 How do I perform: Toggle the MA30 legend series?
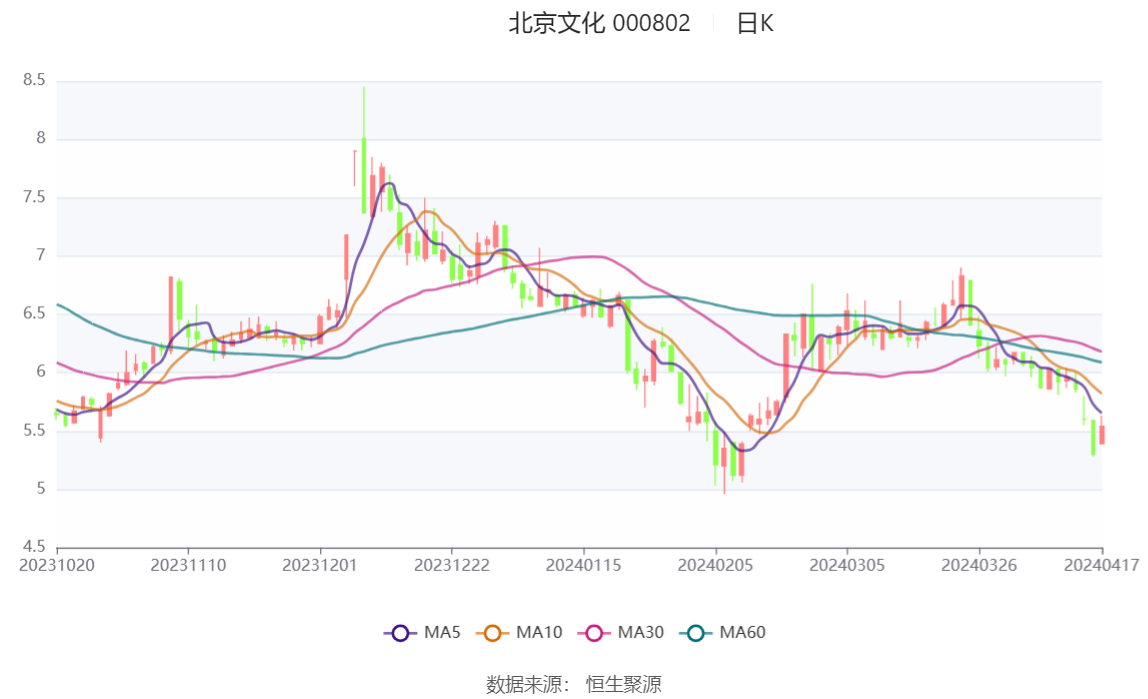click(x=621, y=632)
